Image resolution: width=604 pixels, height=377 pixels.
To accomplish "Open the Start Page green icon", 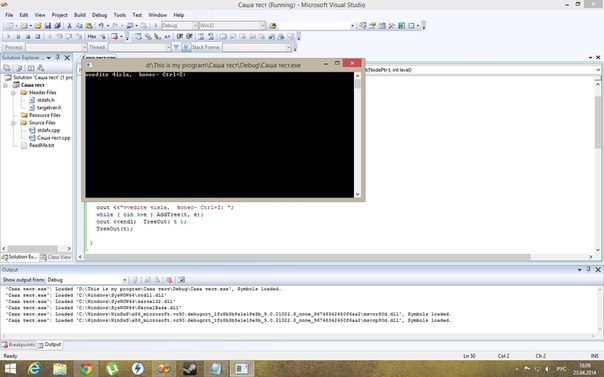I will click(x=401, y=26).
